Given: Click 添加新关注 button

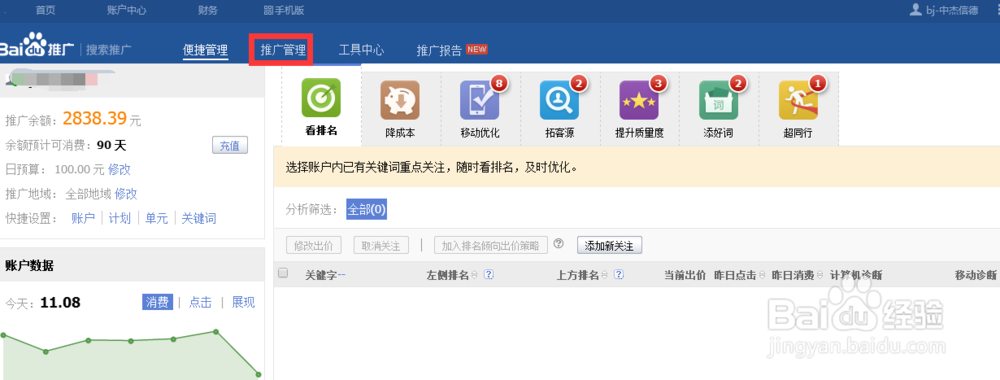Looking at the screenshot, I should (609, 245).
